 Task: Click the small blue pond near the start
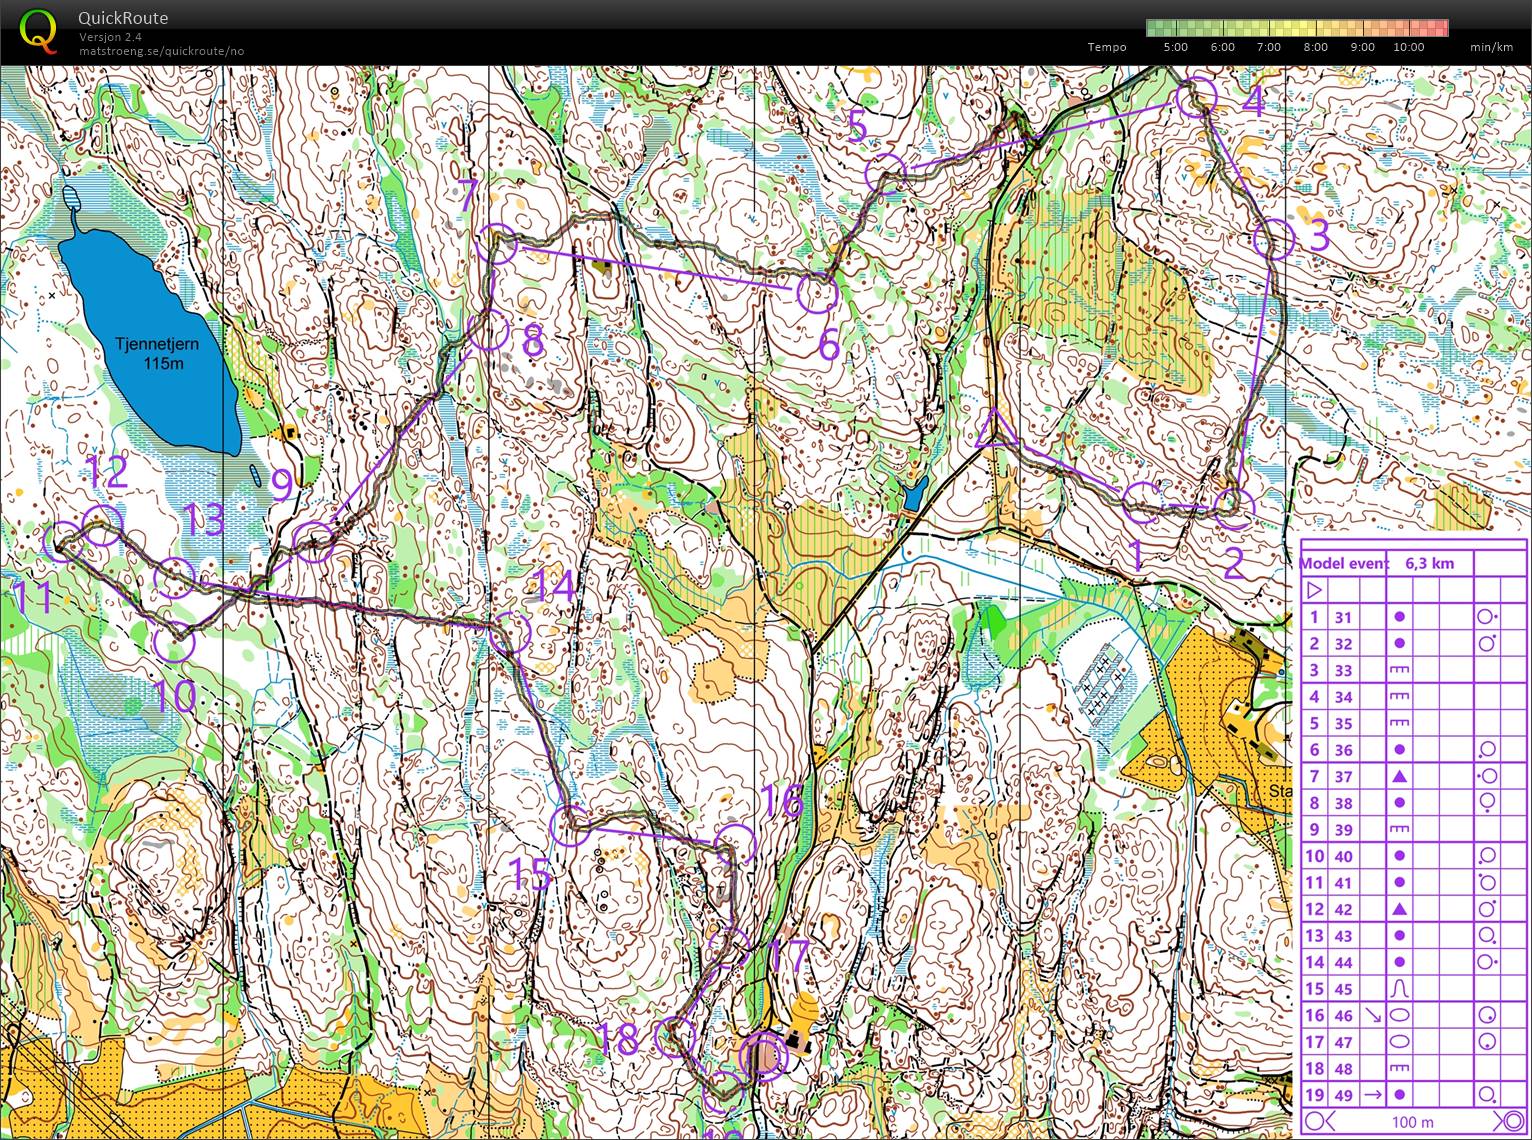pos(914,494)
